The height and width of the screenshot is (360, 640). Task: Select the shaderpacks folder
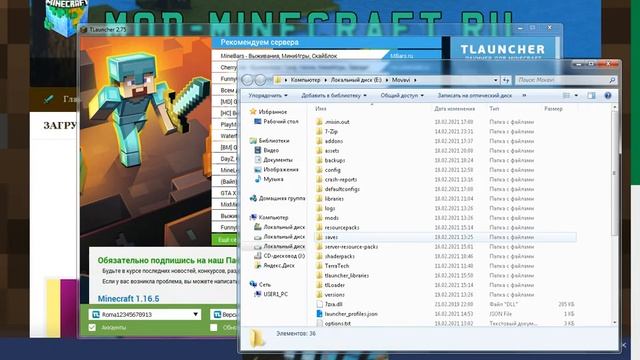point(340,256)
